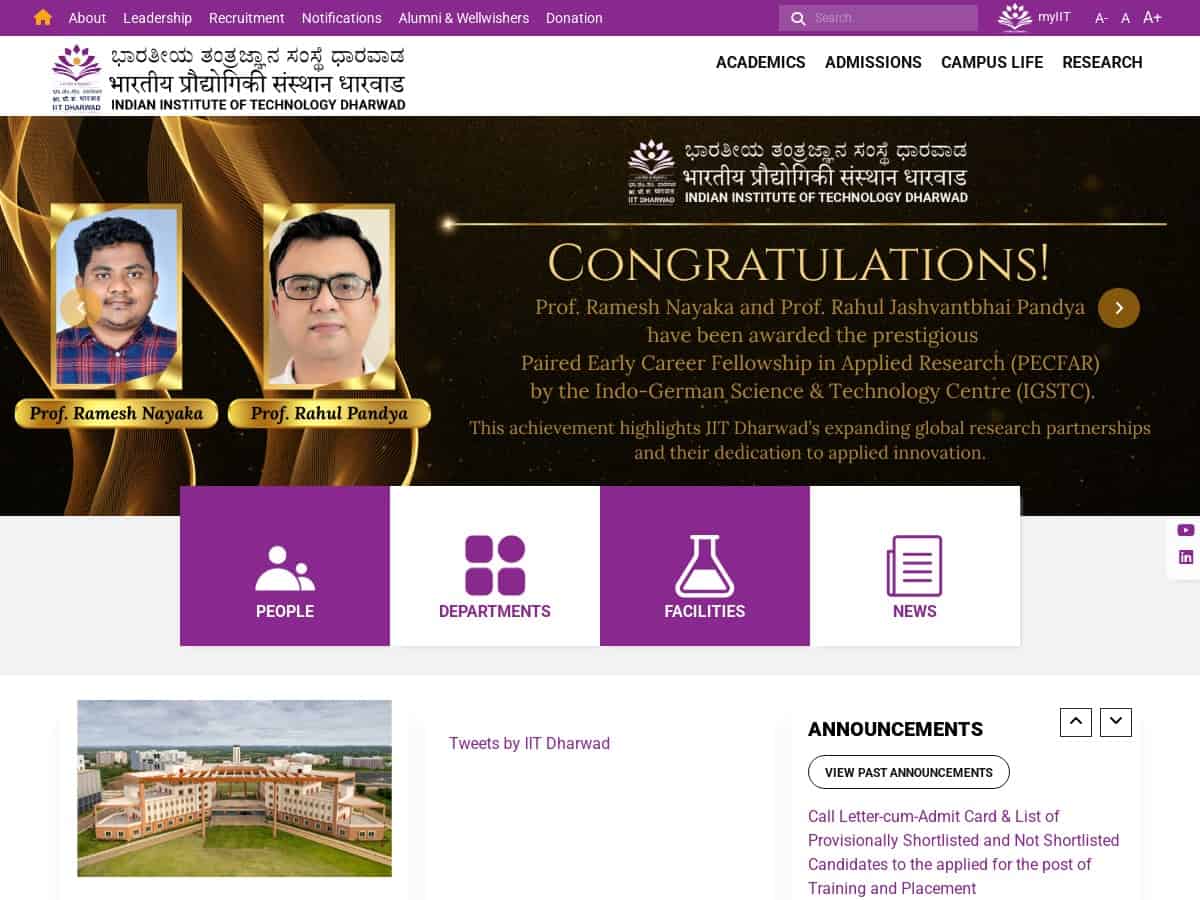Open the Campus Life main menu
This screenshot has width=1200, height=900.
pos(992,62)
